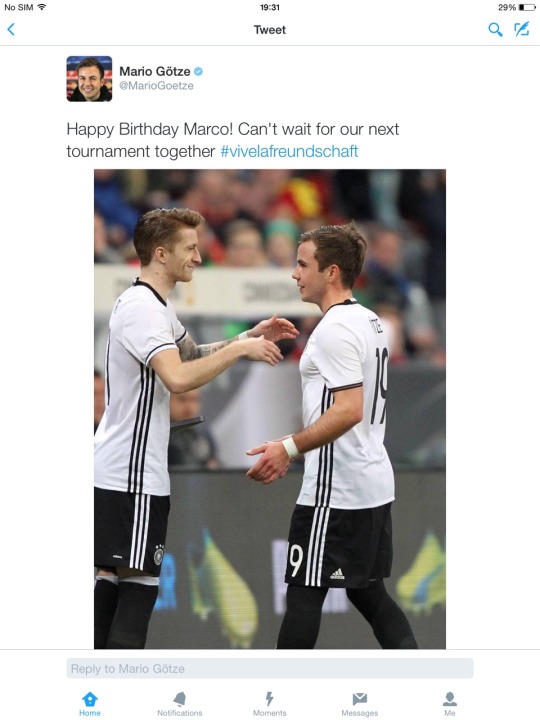Tap the 19:31 clock in the status bar
Screen dimensions: 540x720
270,7
